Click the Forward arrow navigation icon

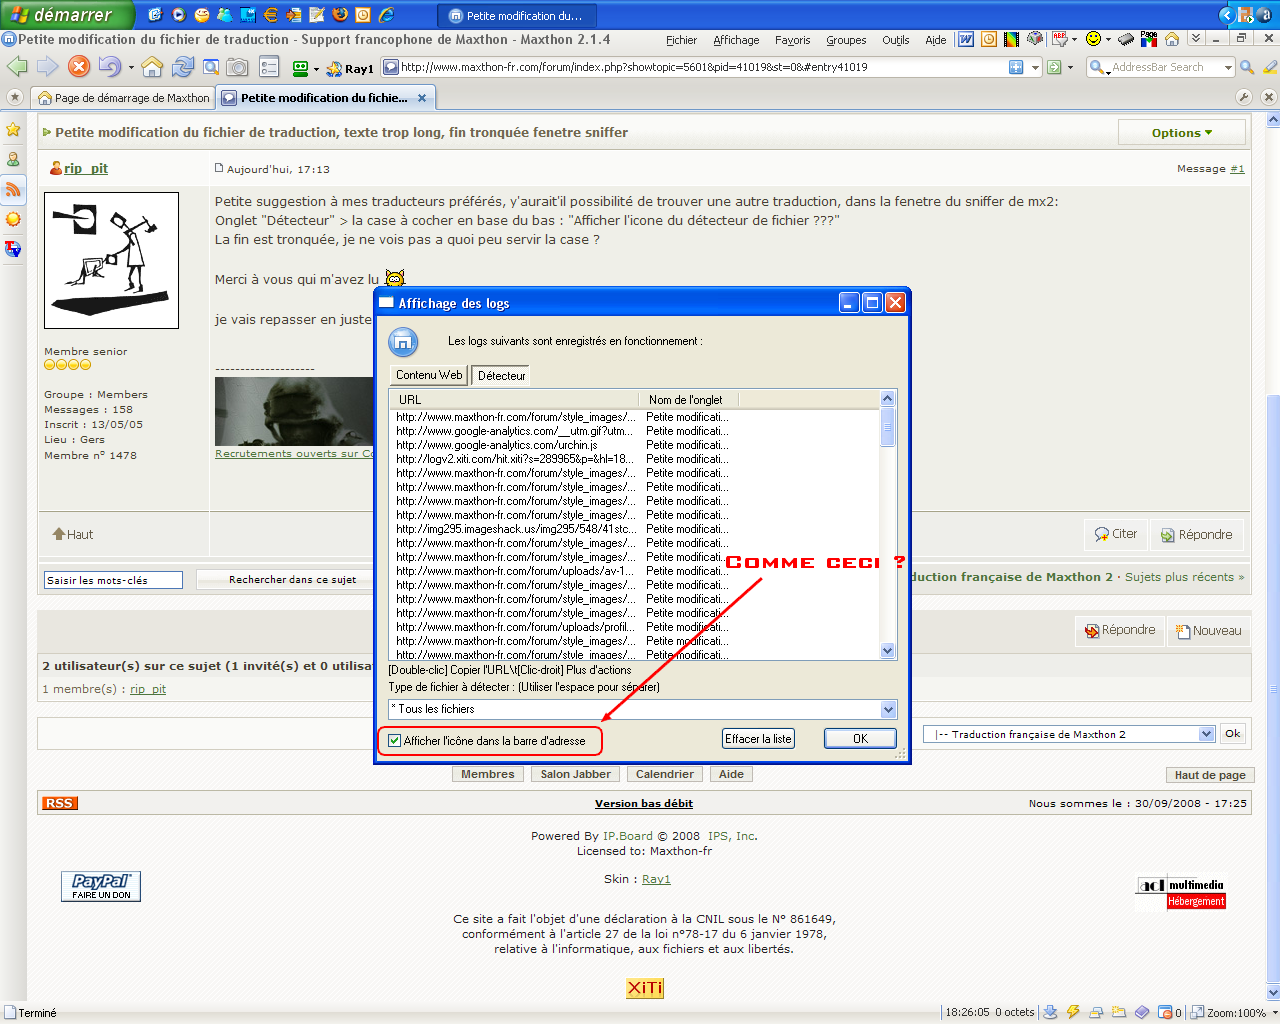(x=48, y=67)
